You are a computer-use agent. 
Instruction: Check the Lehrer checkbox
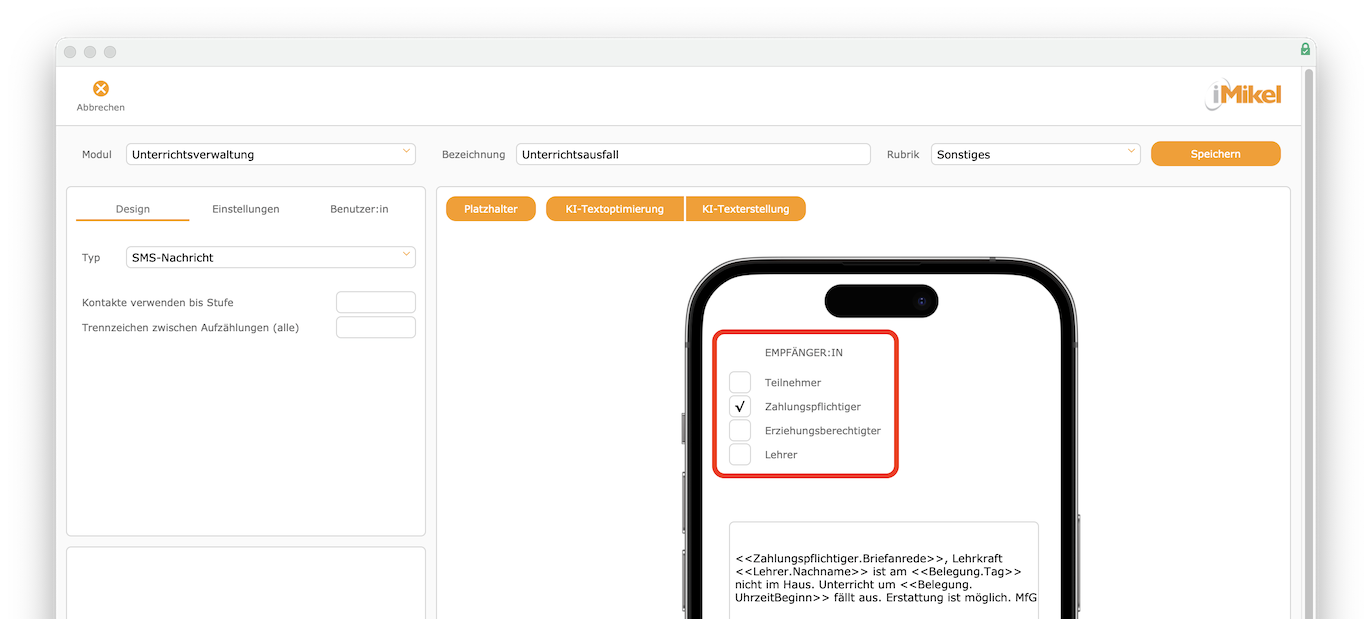point(740,454)
